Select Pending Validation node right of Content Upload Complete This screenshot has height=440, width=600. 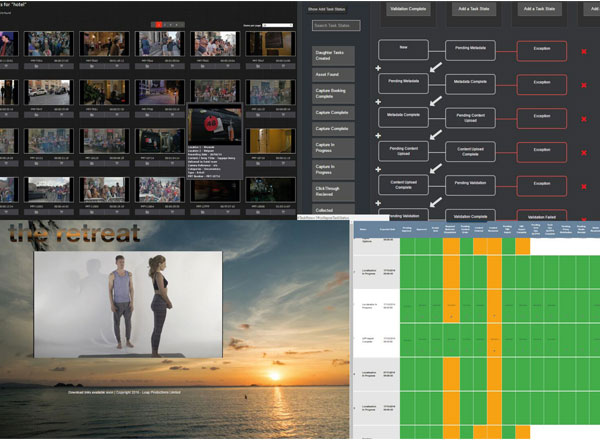[470, 186]
